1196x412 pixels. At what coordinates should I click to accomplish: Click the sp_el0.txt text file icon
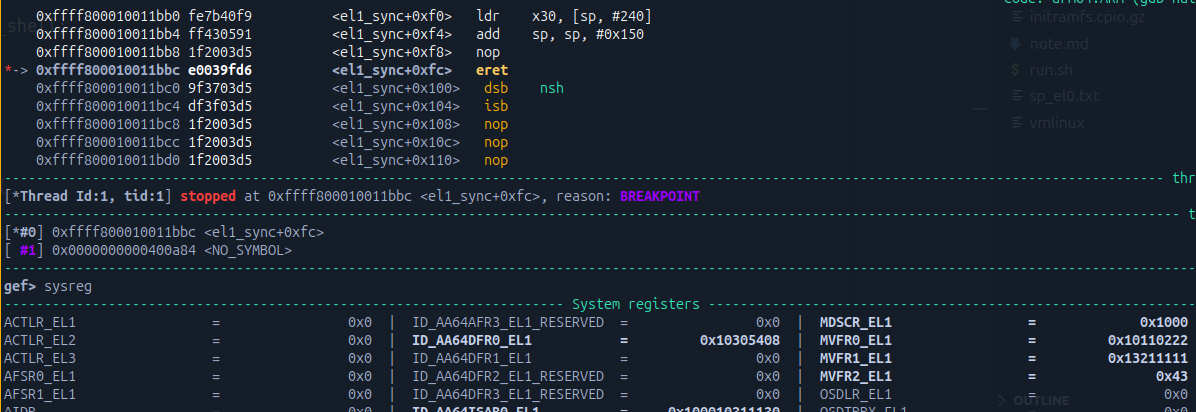click(1016, 96)
